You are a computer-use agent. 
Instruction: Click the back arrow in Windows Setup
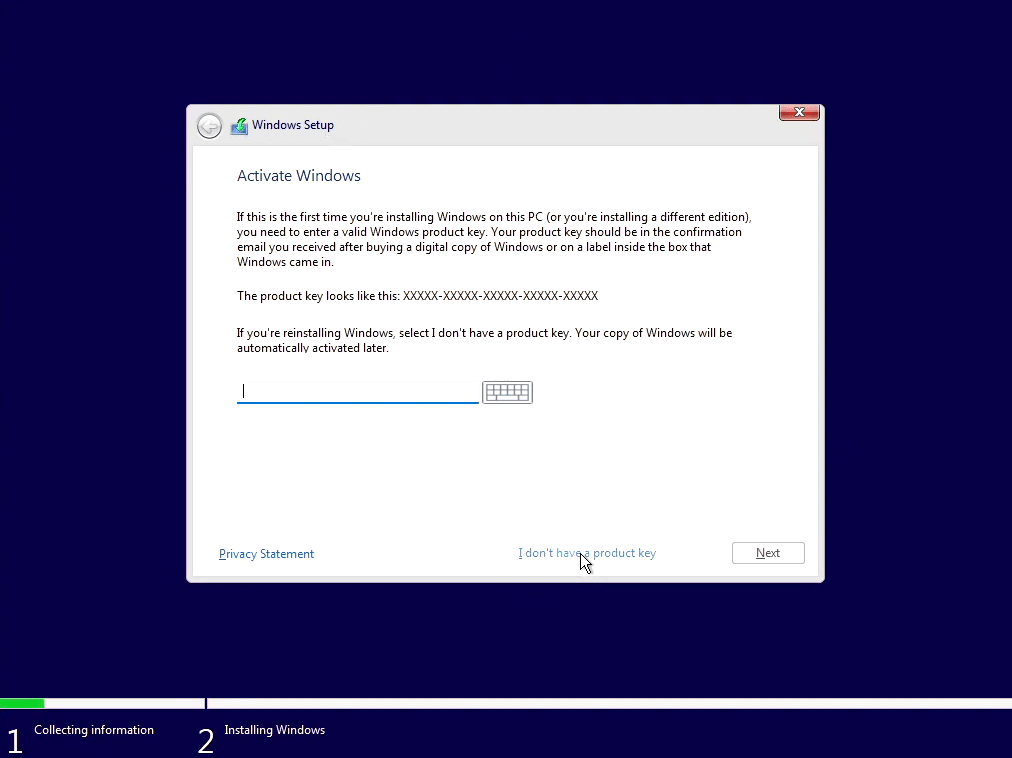pos(209,126)
